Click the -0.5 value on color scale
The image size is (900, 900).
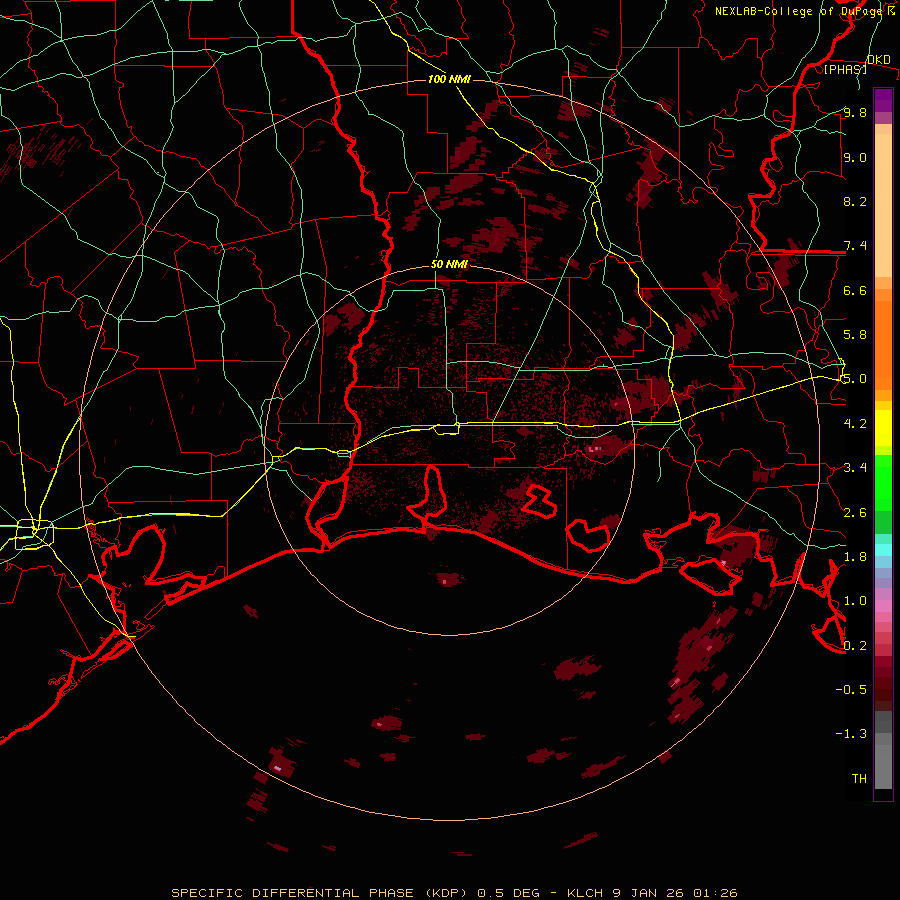click(x=851, y=690)
